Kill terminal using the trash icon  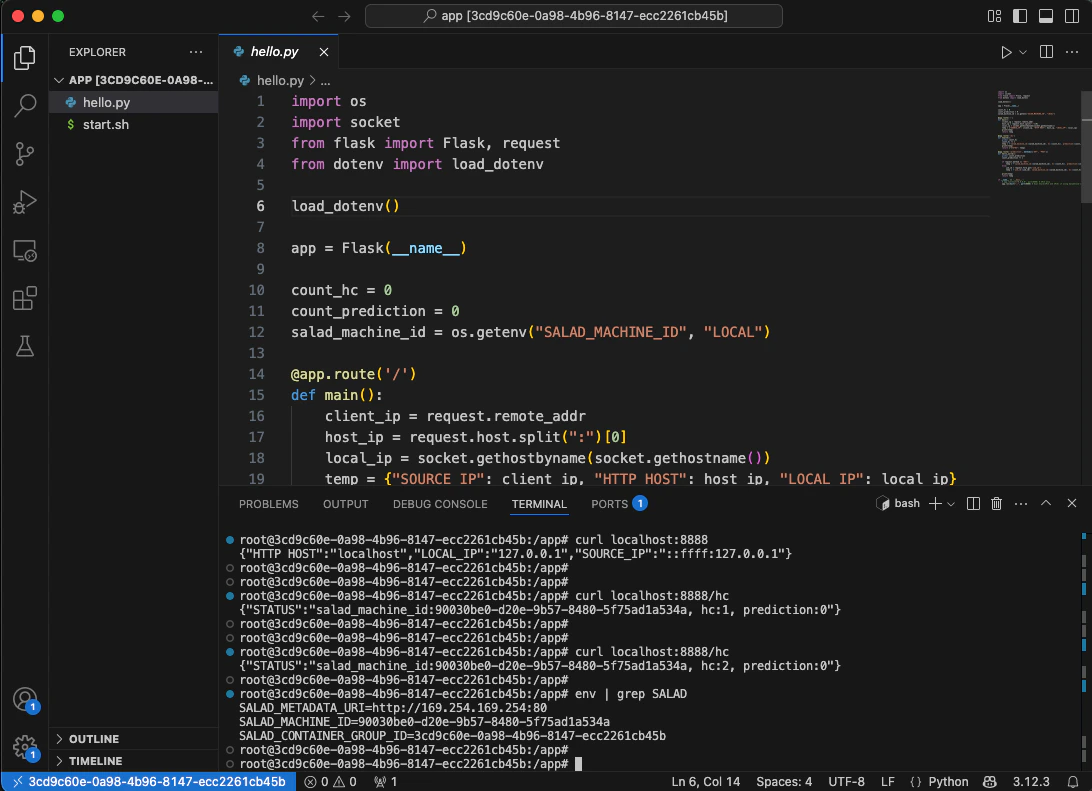996,504
